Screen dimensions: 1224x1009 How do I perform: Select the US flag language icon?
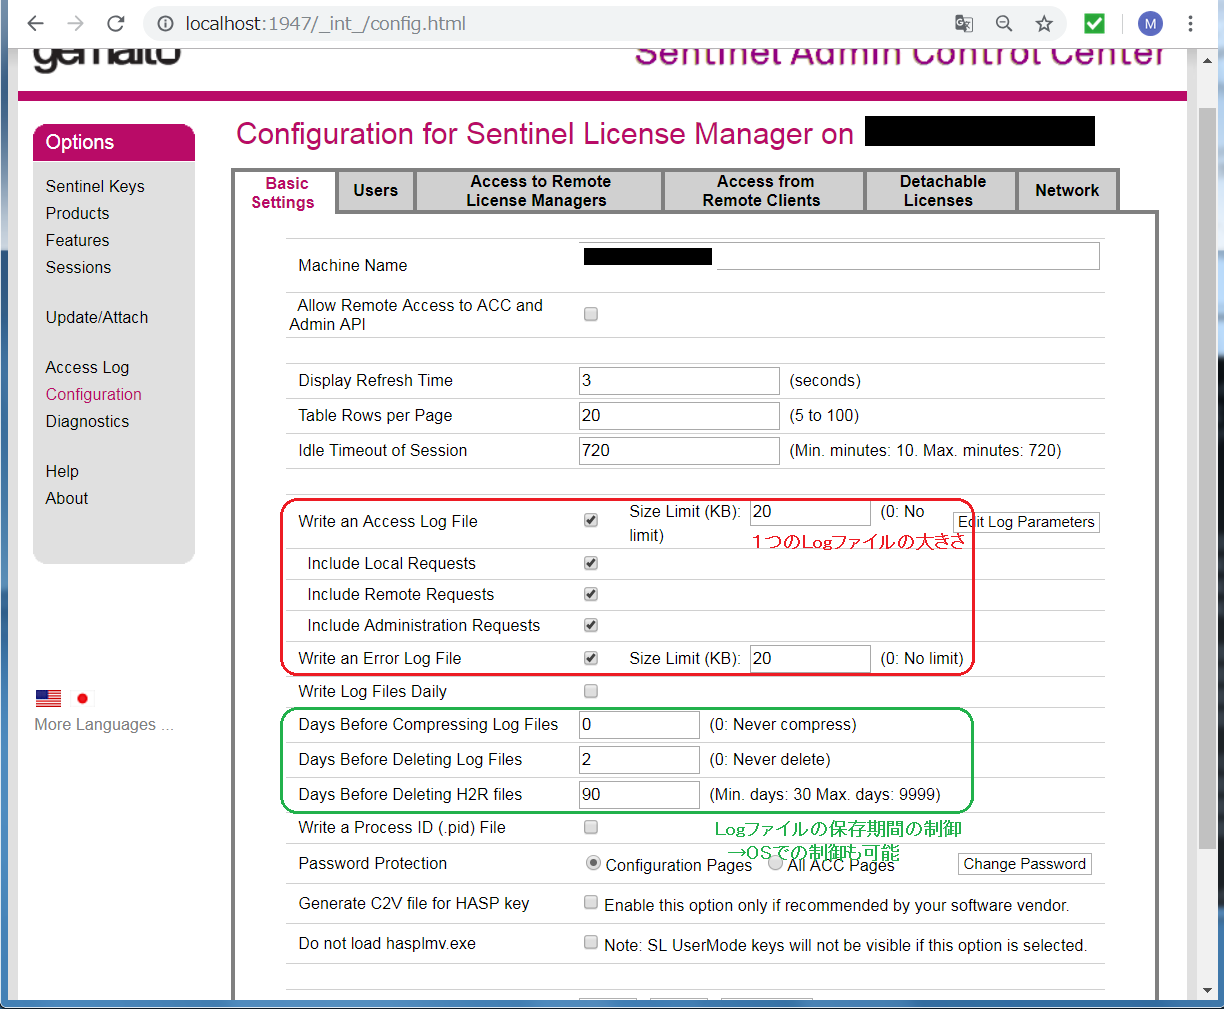(48, 698)
